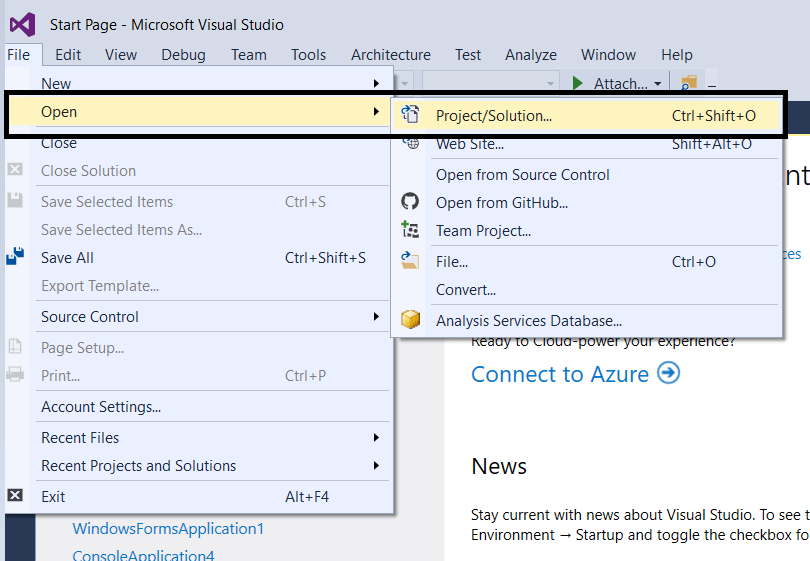Select Open from GitHub...

[586, 202]
